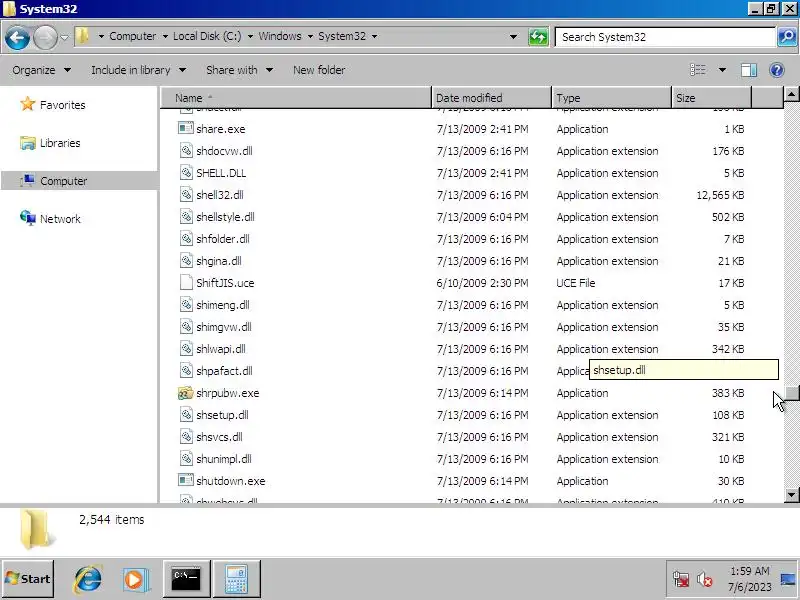This screenshot has width=800, height=600.
Task: Select the file shlwapi.dll
Action: tap(220, 349)
